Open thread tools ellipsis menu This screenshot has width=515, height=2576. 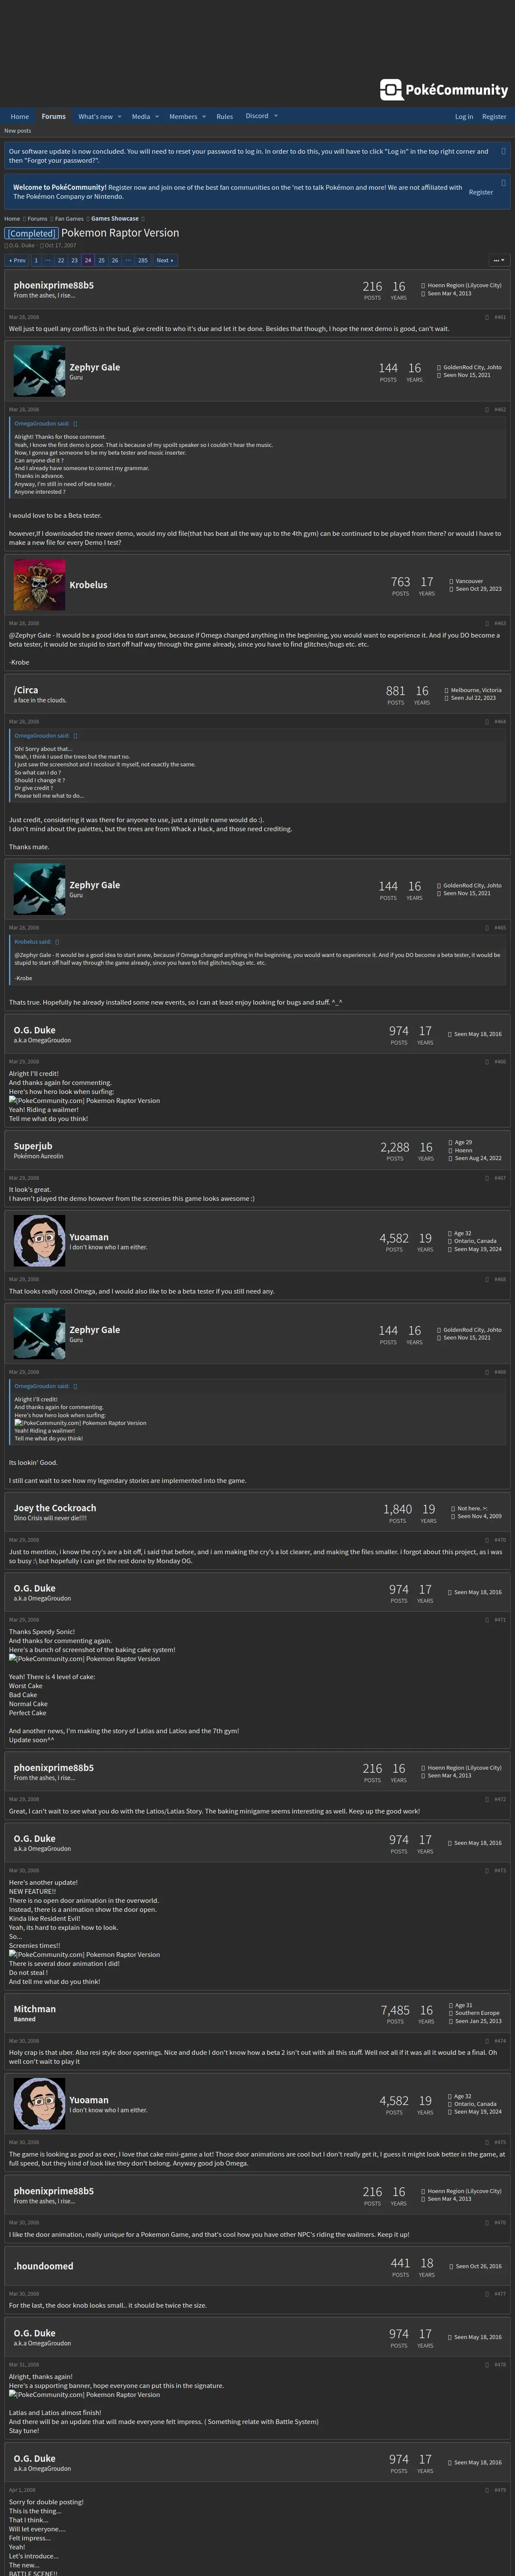[x=498, y=260]
